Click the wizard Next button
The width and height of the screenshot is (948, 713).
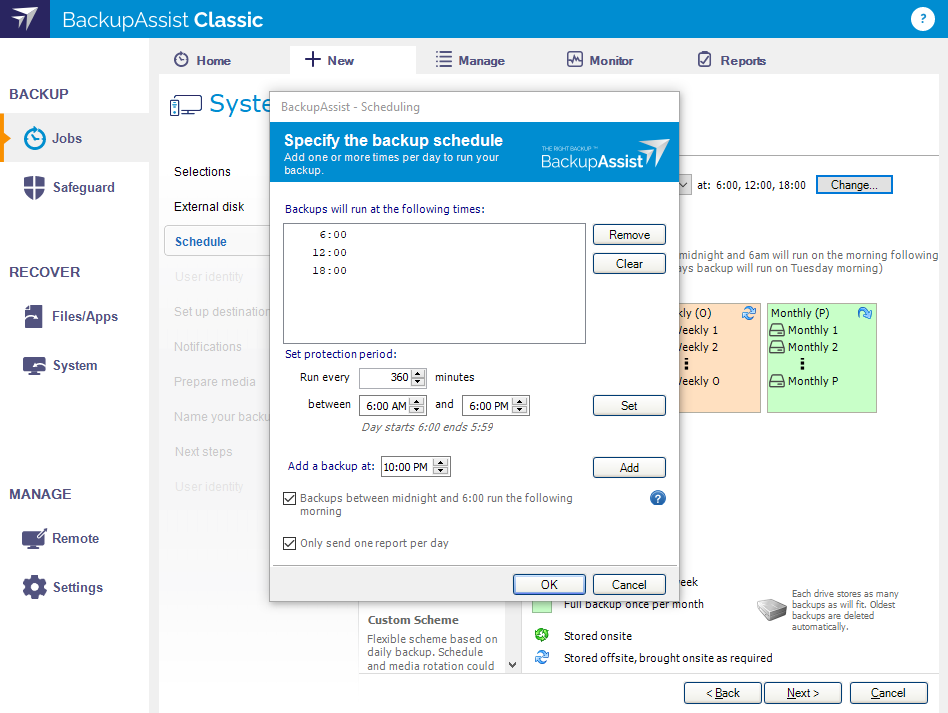[803, 693]
